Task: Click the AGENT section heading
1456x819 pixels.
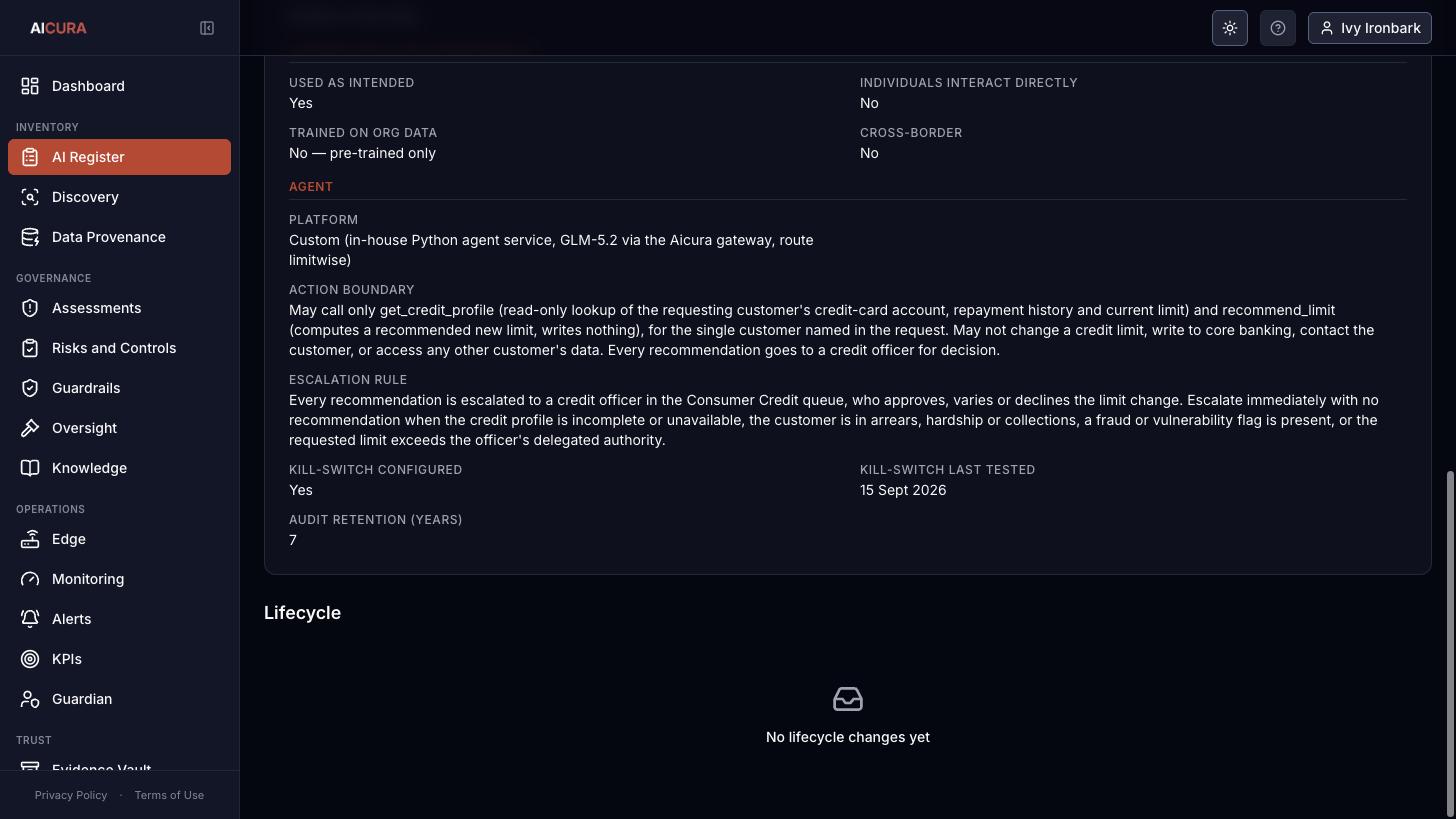Action: coord(311,187)
